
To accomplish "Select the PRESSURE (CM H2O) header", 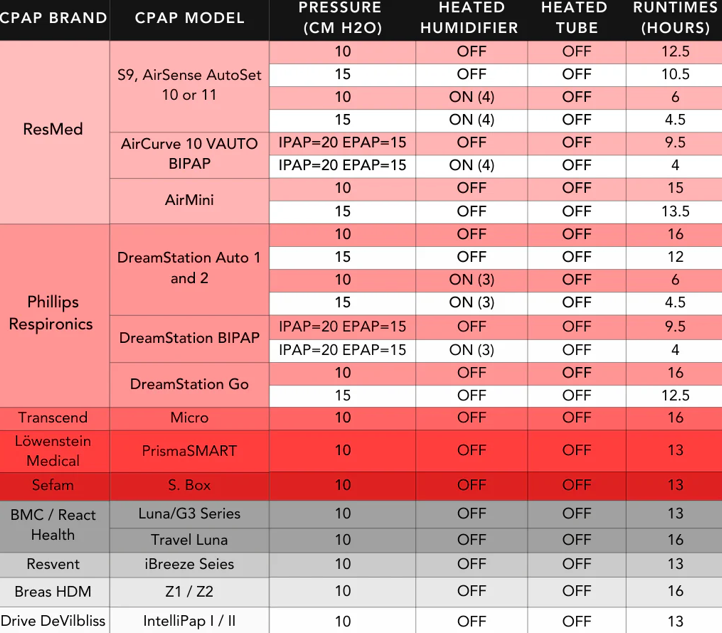I will pyautogui.click(x=340, y=18).
